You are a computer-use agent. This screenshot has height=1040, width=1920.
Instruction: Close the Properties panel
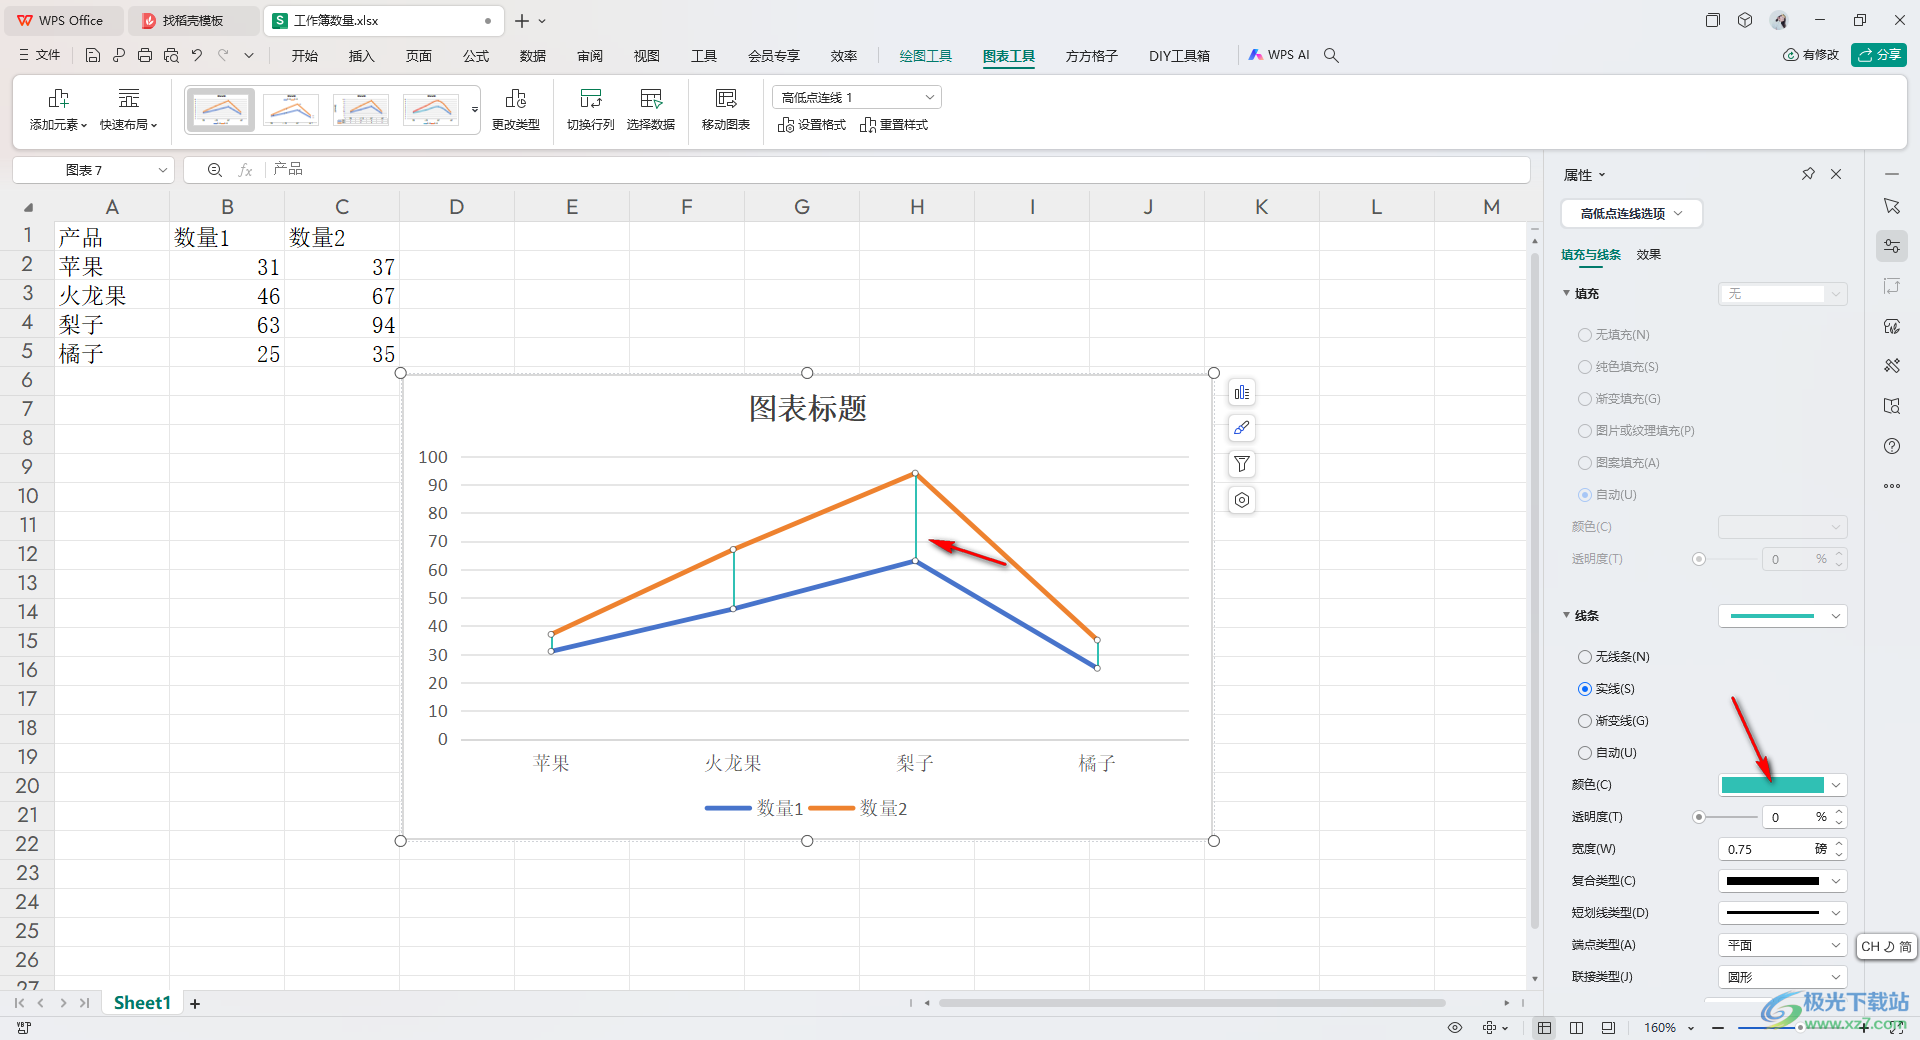point(1836,174)
